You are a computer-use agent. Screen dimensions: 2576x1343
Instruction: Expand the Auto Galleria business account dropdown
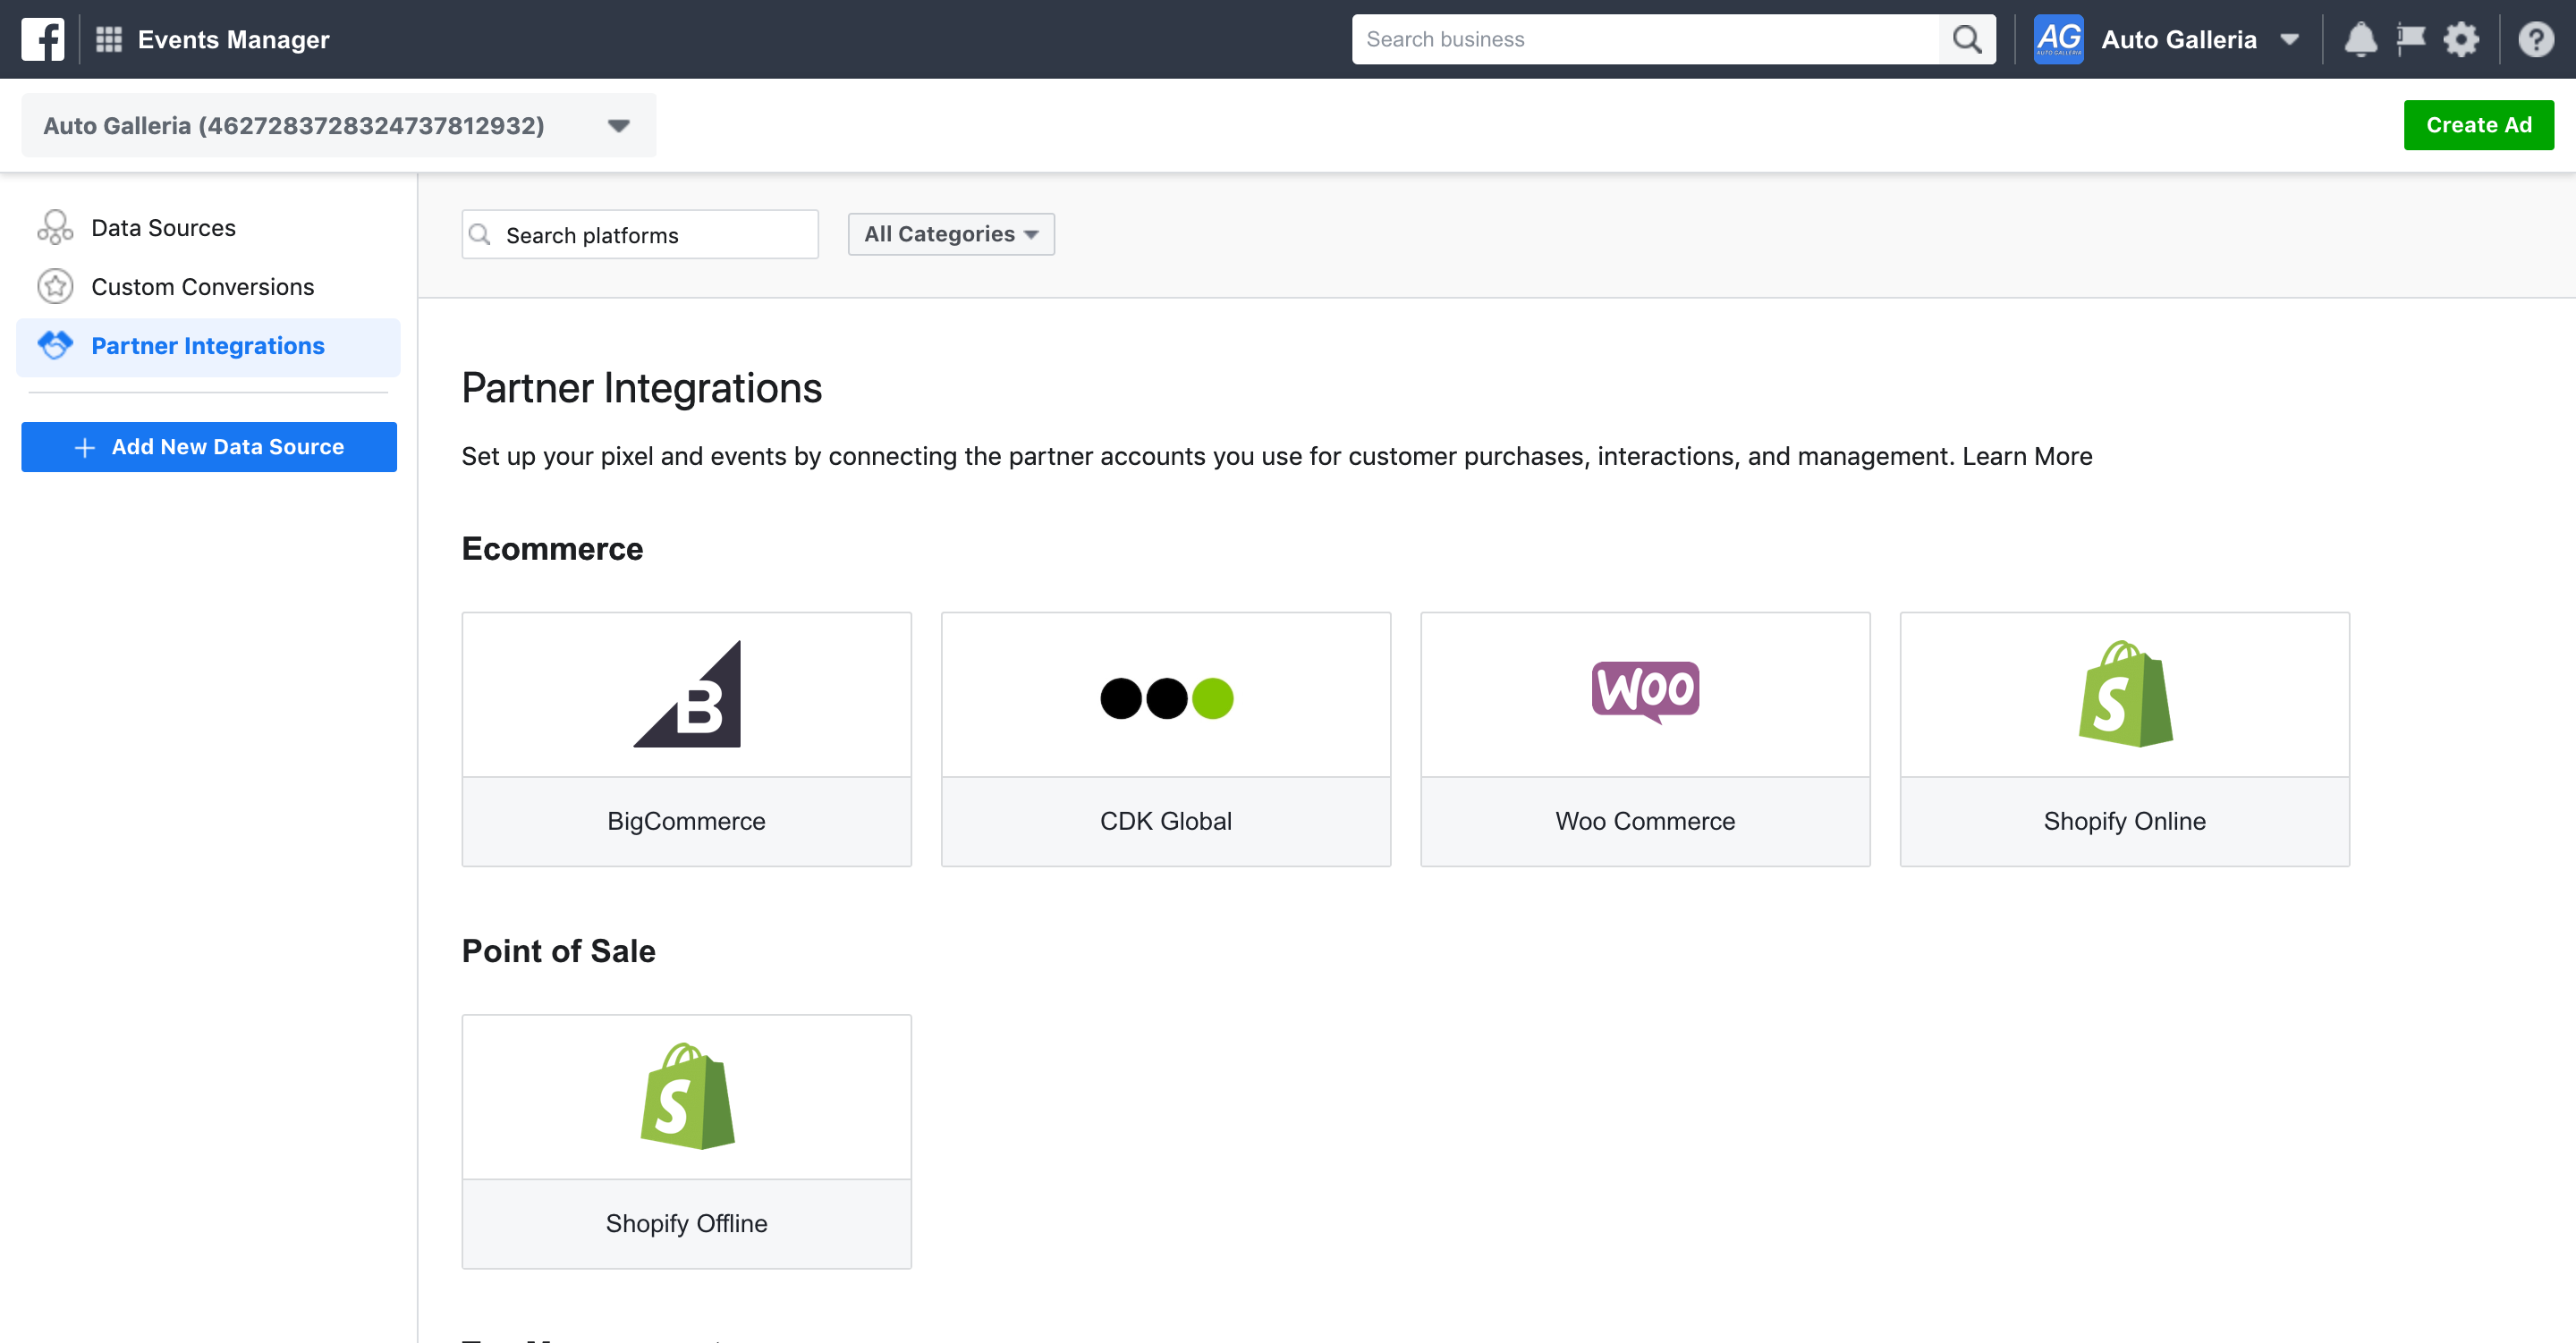[2288, 39]
